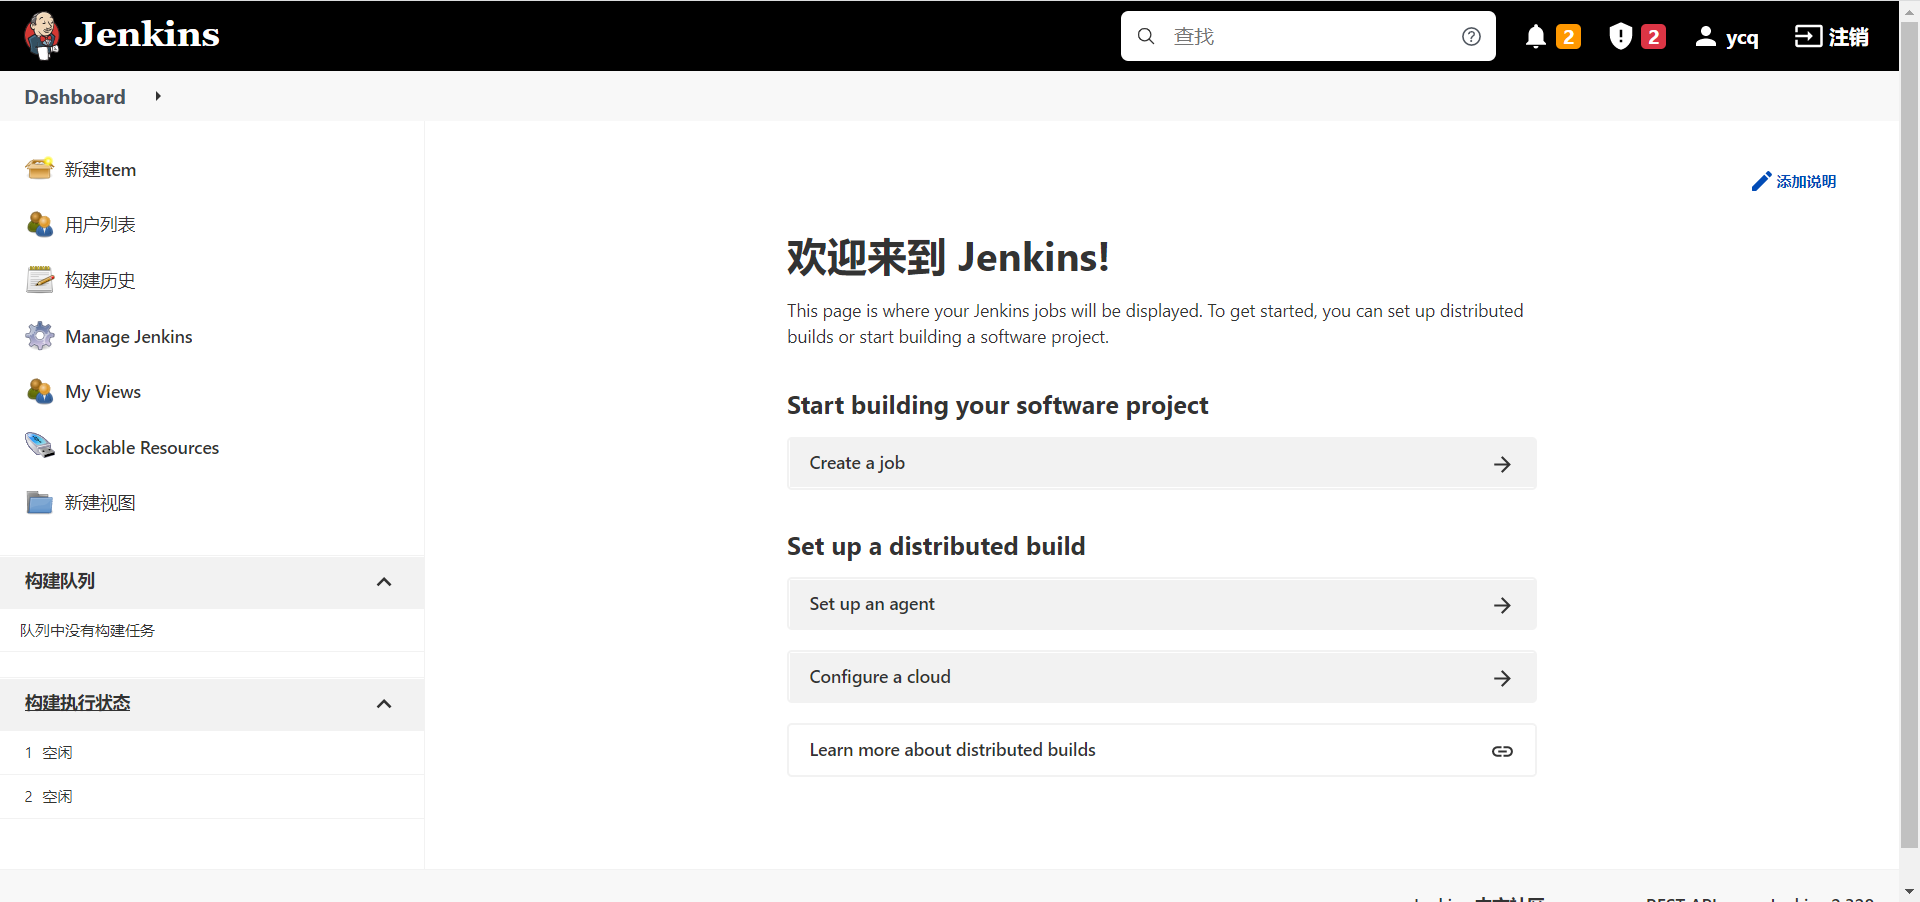Image resolution: width=1920 pixels, height=902 pixels.
Task: Open Learn more about distributed builds link
Action: pyautogui.click(x=1161, y=750)
